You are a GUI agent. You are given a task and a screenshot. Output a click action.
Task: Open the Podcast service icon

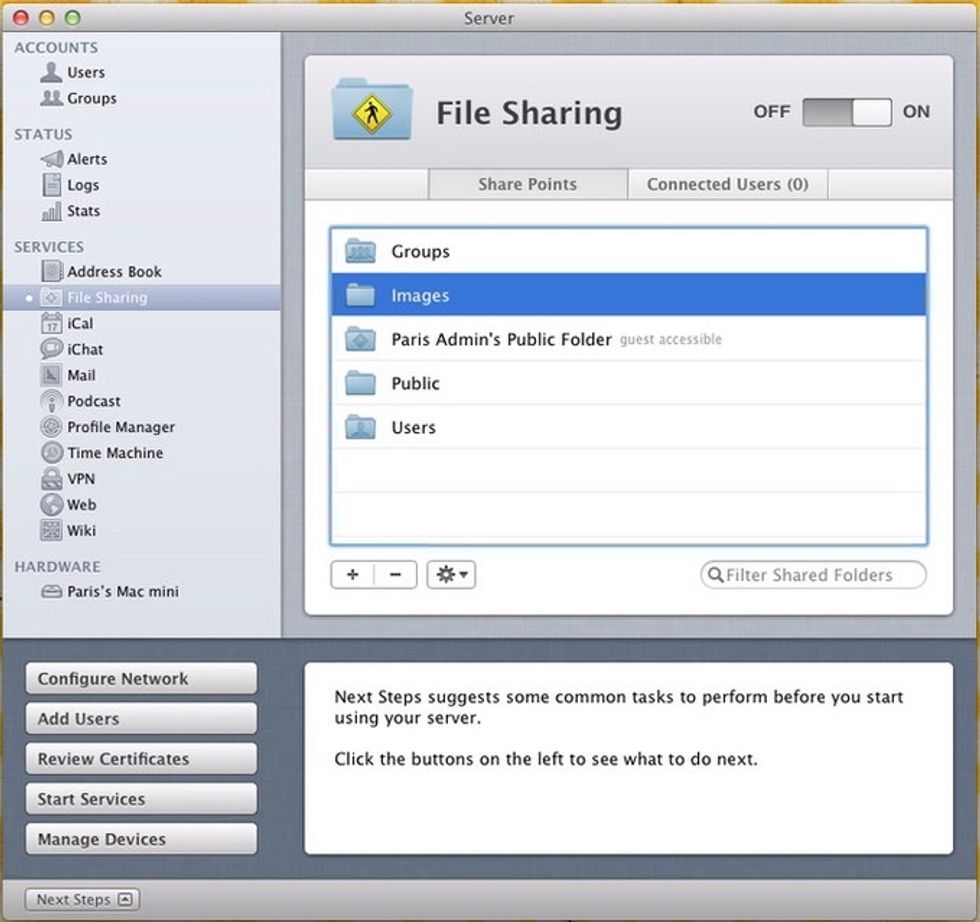tap(52, 401)
